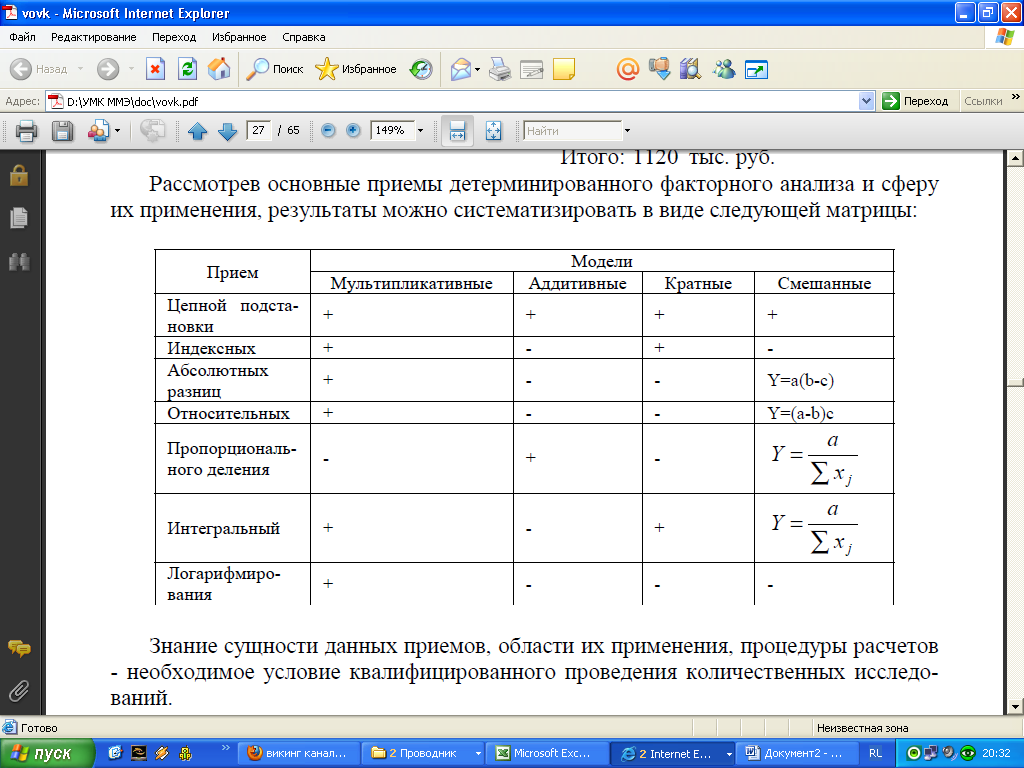
Task: Open the Attachments paperclip panel
Action: [18, 691]
